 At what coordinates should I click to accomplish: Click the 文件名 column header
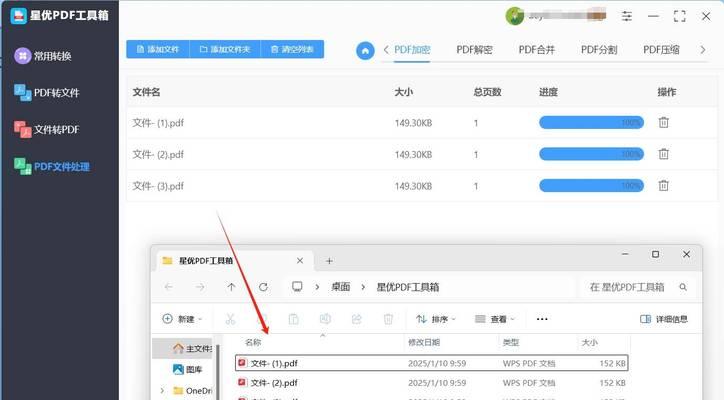[146, 92]
